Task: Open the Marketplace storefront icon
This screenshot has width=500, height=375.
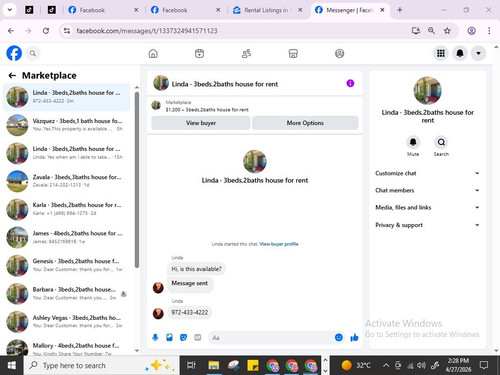Action: click(293, 53)
